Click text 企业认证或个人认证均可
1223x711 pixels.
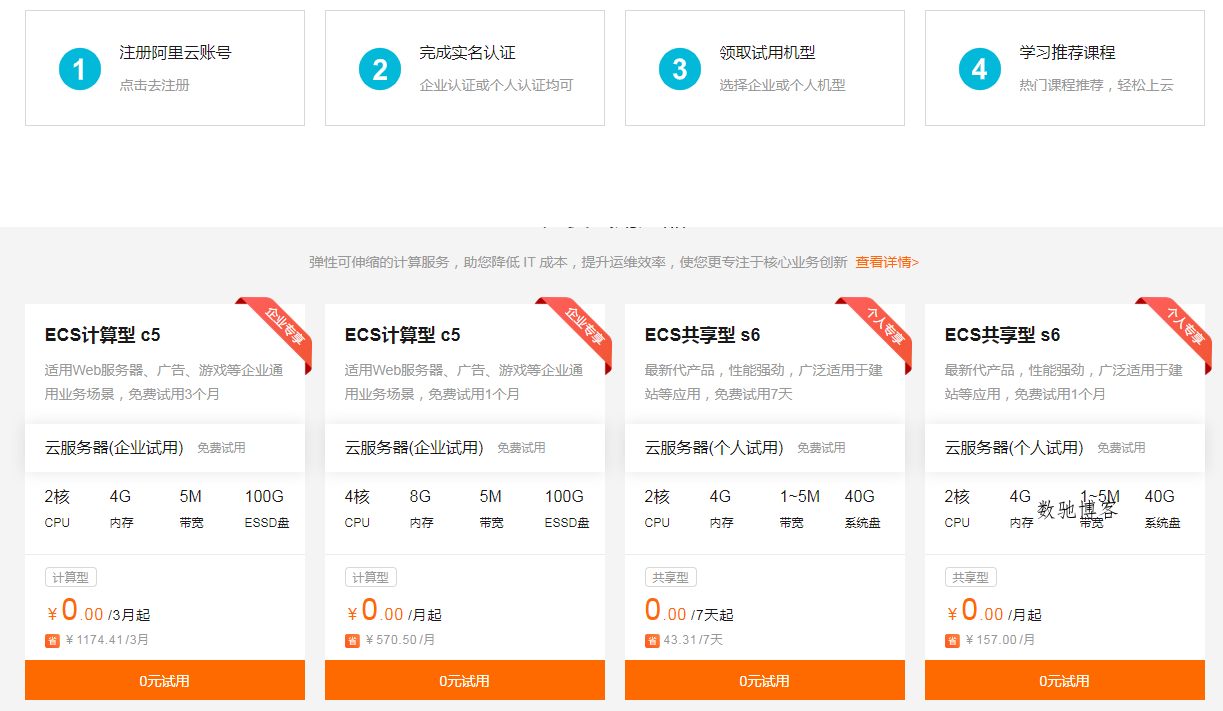click(496, 85)
